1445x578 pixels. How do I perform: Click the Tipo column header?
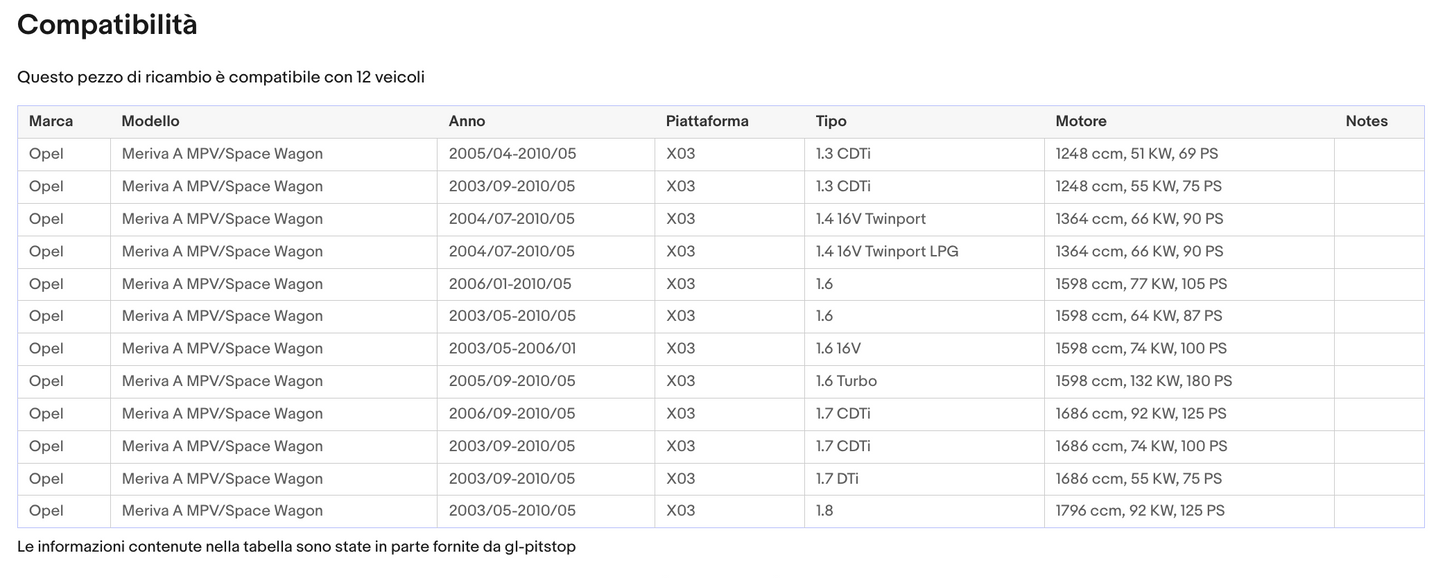(x=831, y=121)
